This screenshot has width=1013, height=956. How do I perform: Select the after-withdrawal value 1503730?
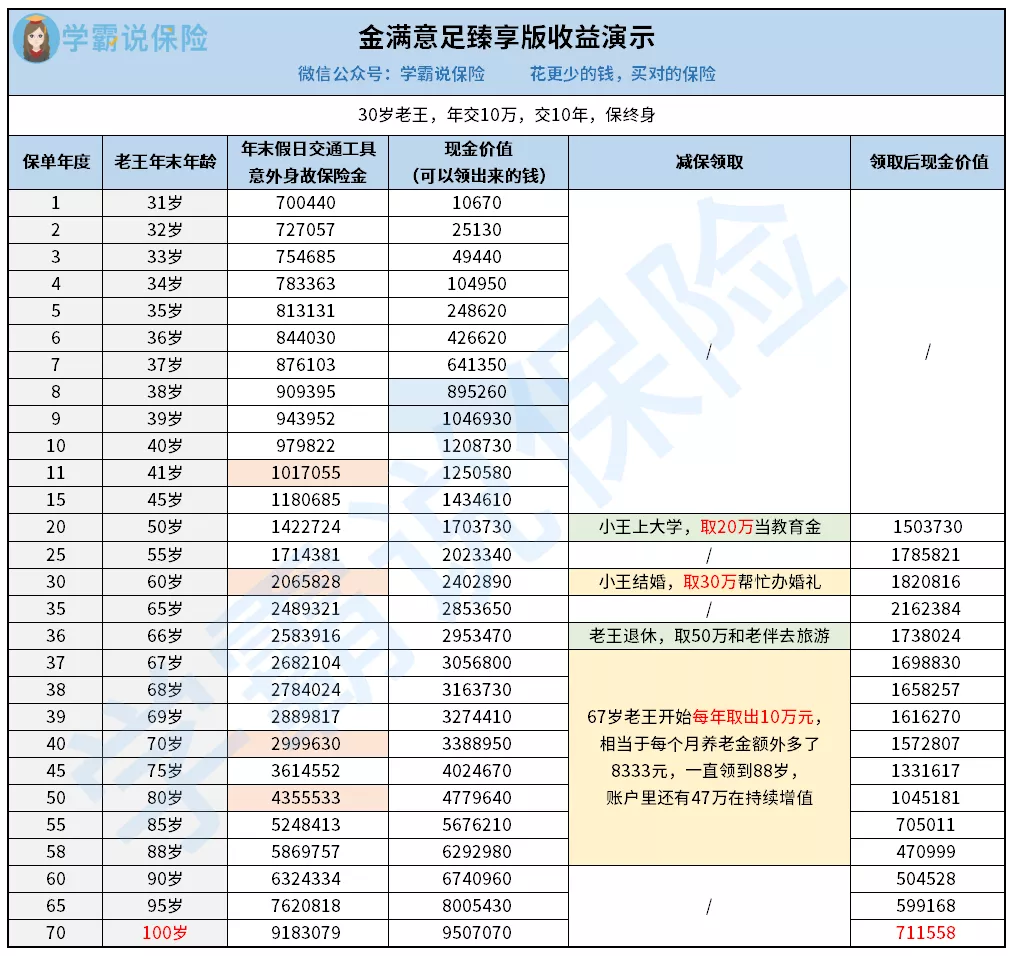click(x=928, y=527)
